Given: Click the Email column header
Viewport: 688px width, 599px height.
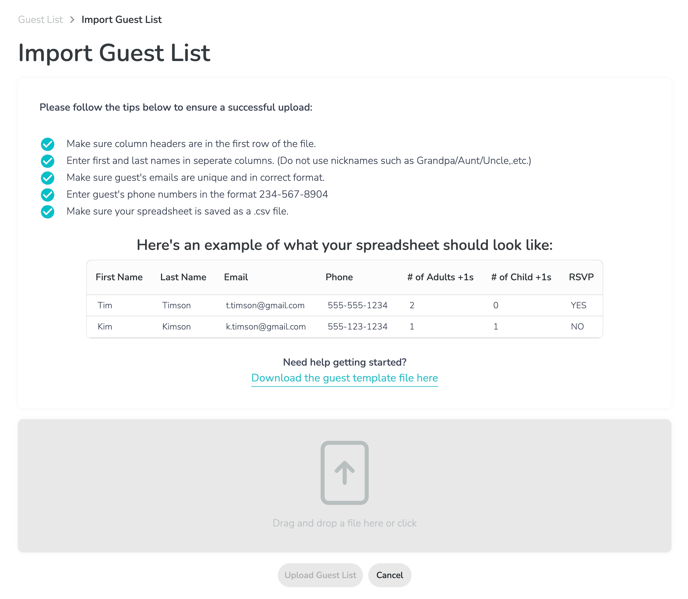Looking at the screenshot, I should click(x=236, y=277).
